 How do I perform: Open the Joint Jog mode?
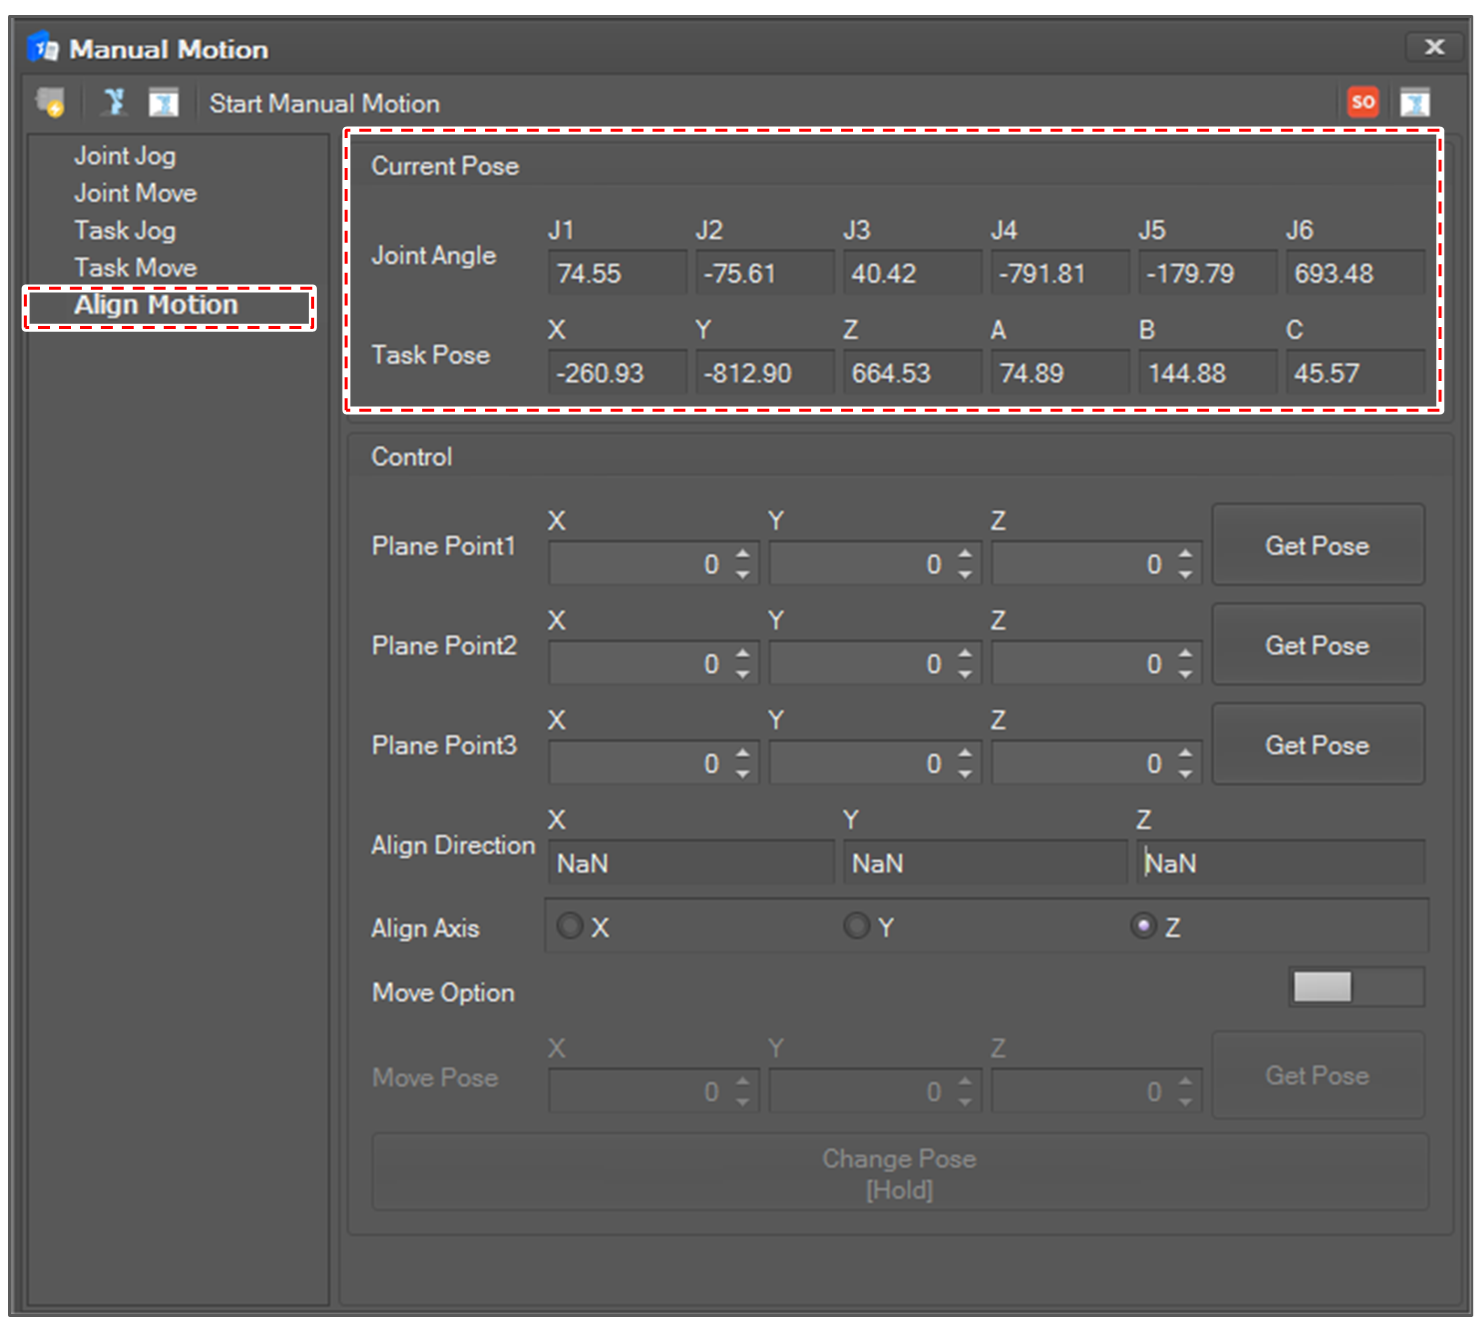tap(125, 156)
